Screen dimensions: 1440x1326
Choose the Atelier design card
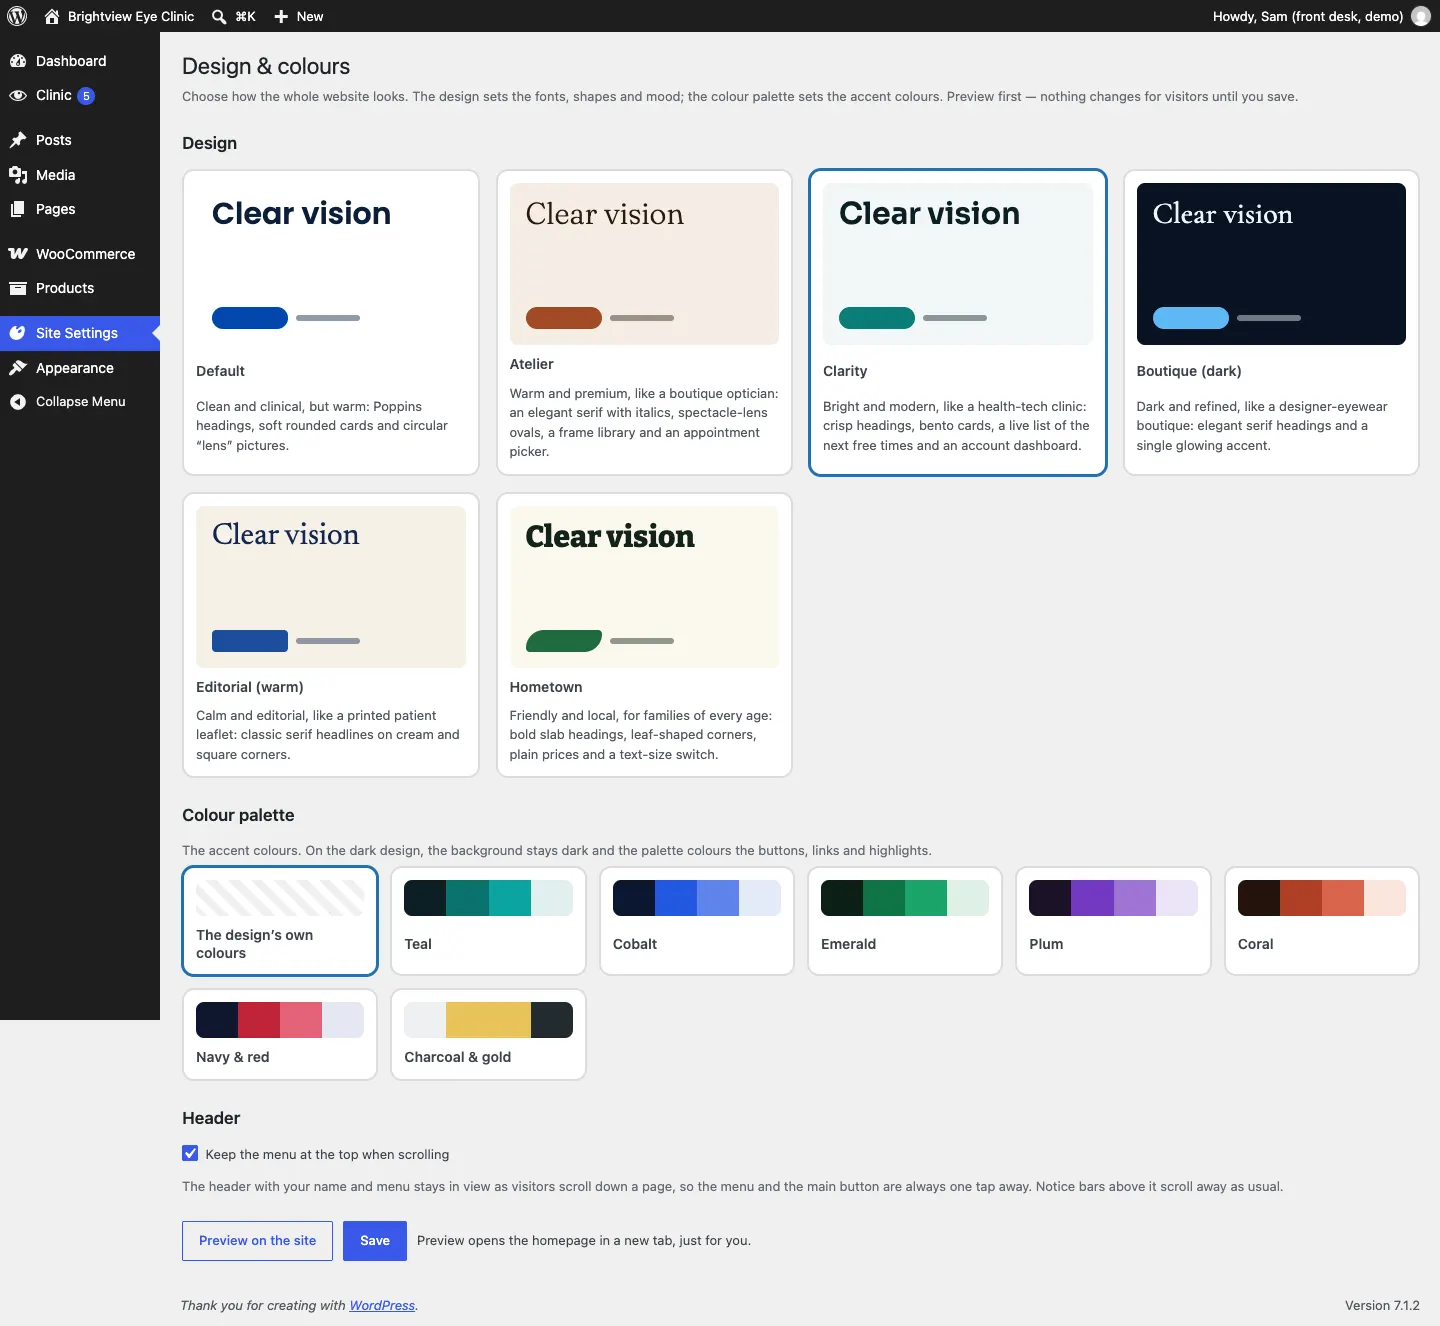tap(644, 322)
